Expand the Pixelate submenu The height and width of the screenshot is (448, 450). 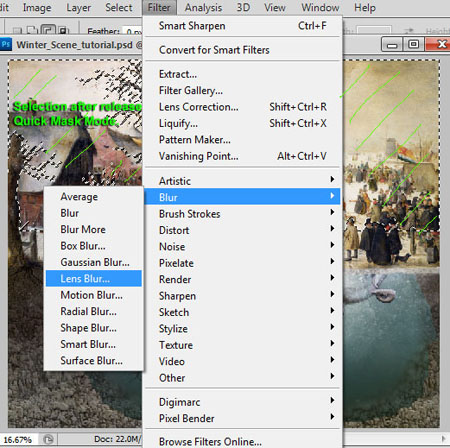pyautogui.click(x=242, y=263)
